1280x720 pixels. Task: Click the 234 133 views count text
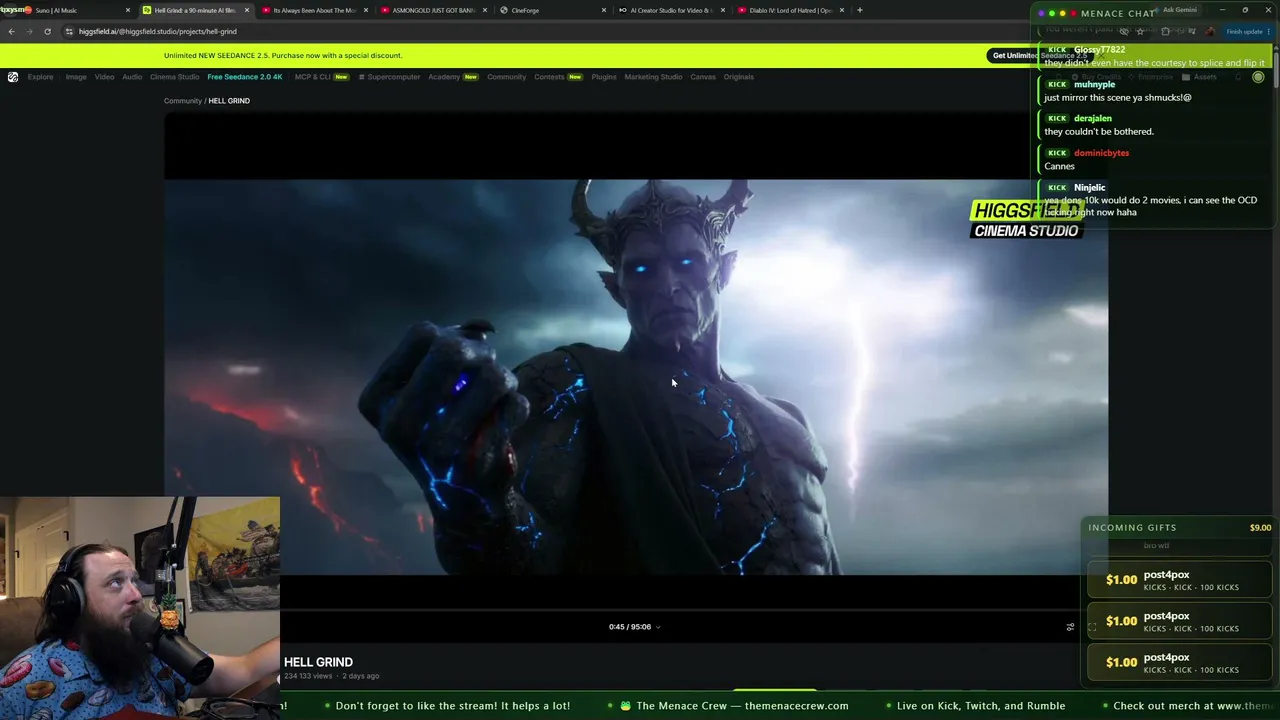pyautogui.click(x=308, y=676)
